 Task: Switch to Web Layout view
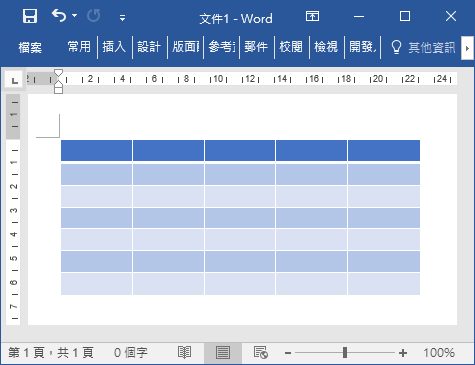(261, 352)
